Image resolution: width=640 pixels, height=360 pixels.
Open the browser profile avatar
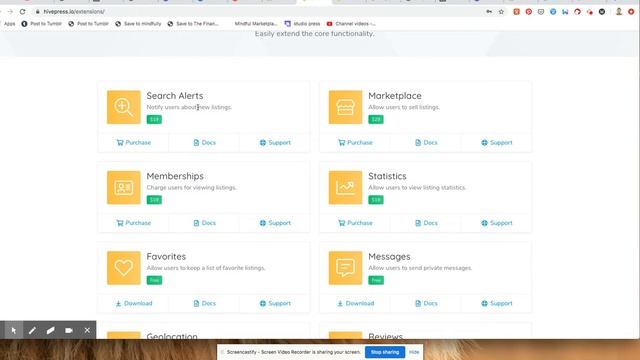click(619, 12)
